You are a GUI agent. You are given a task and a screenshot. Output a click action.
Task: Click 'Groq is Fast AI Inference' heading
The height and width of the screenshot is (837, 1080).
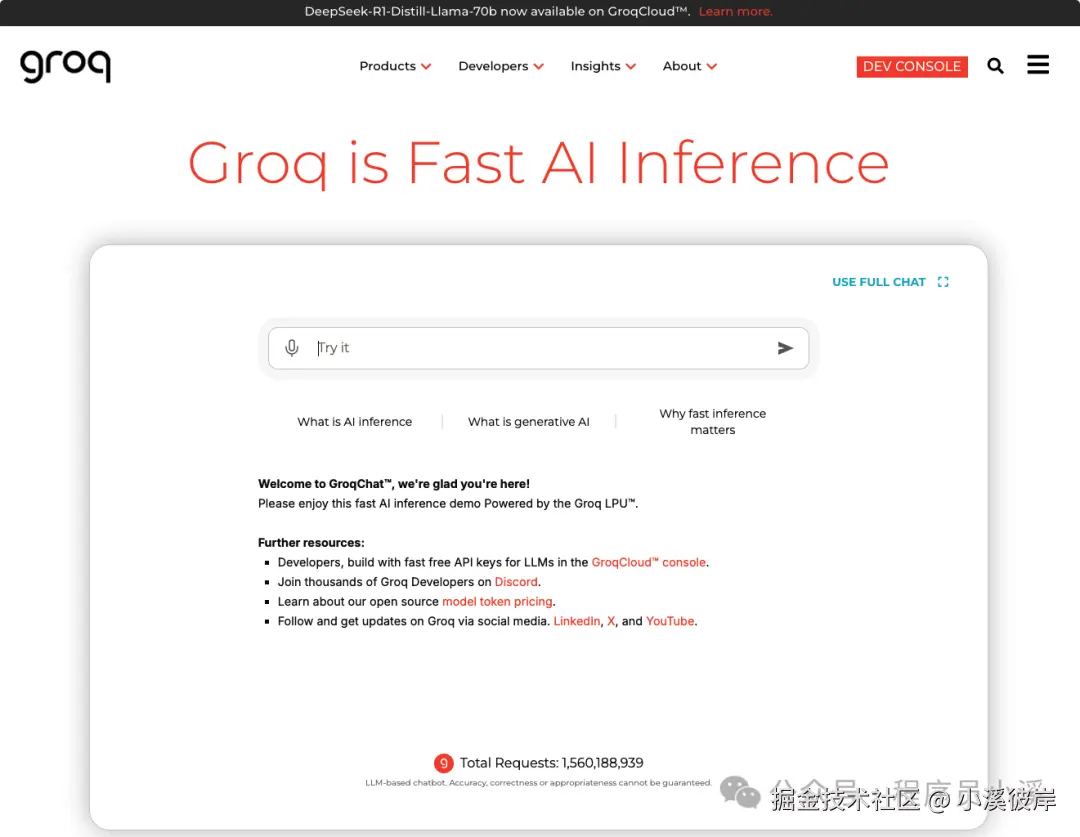pyautogui.click(x=539, y=163)
